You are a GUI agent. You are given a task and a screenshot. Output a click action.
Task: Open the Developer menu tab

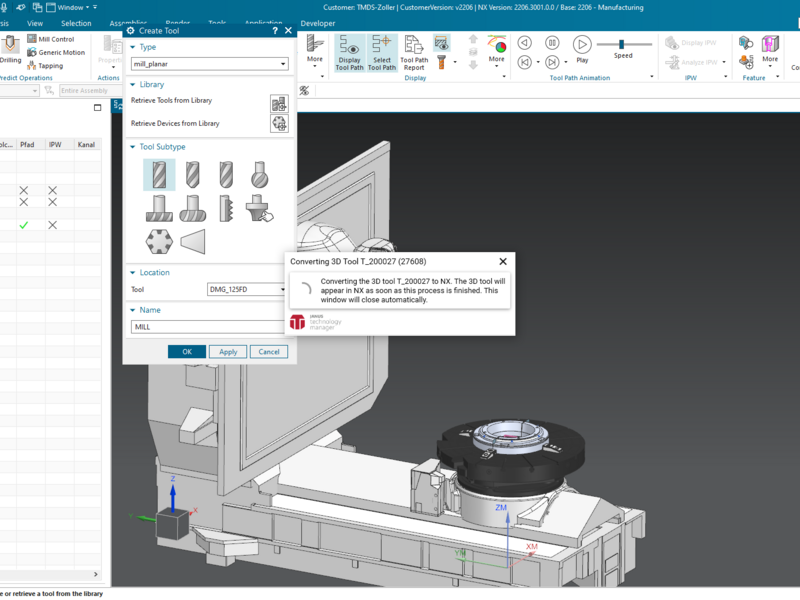pyautogui.click(x=318, y=23)
